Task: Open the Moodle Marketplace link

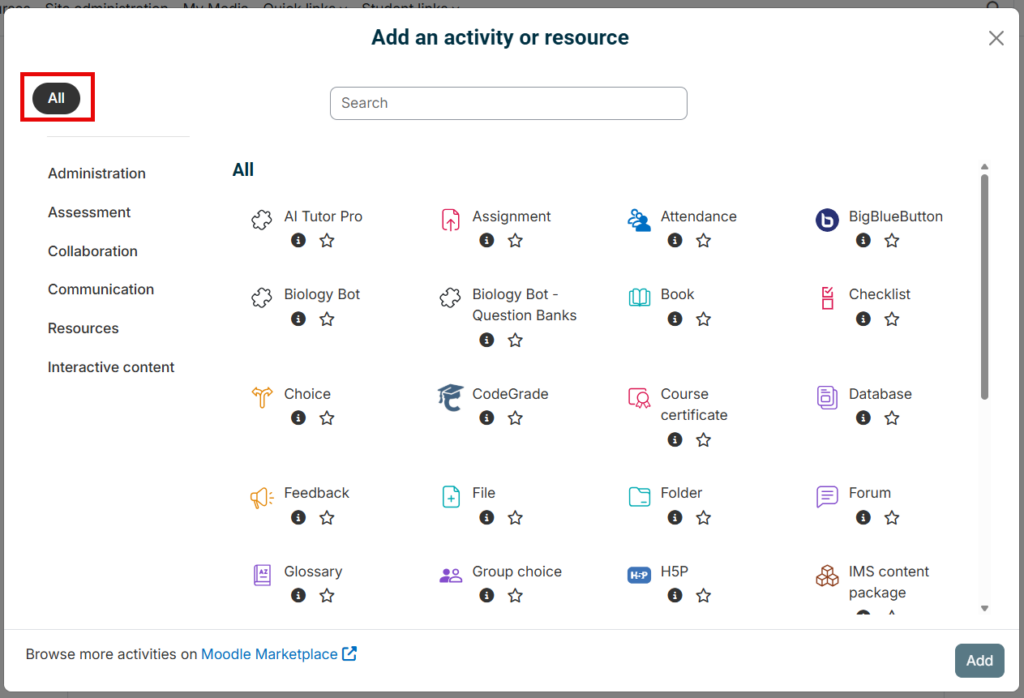Action: (x=279, y=654)
